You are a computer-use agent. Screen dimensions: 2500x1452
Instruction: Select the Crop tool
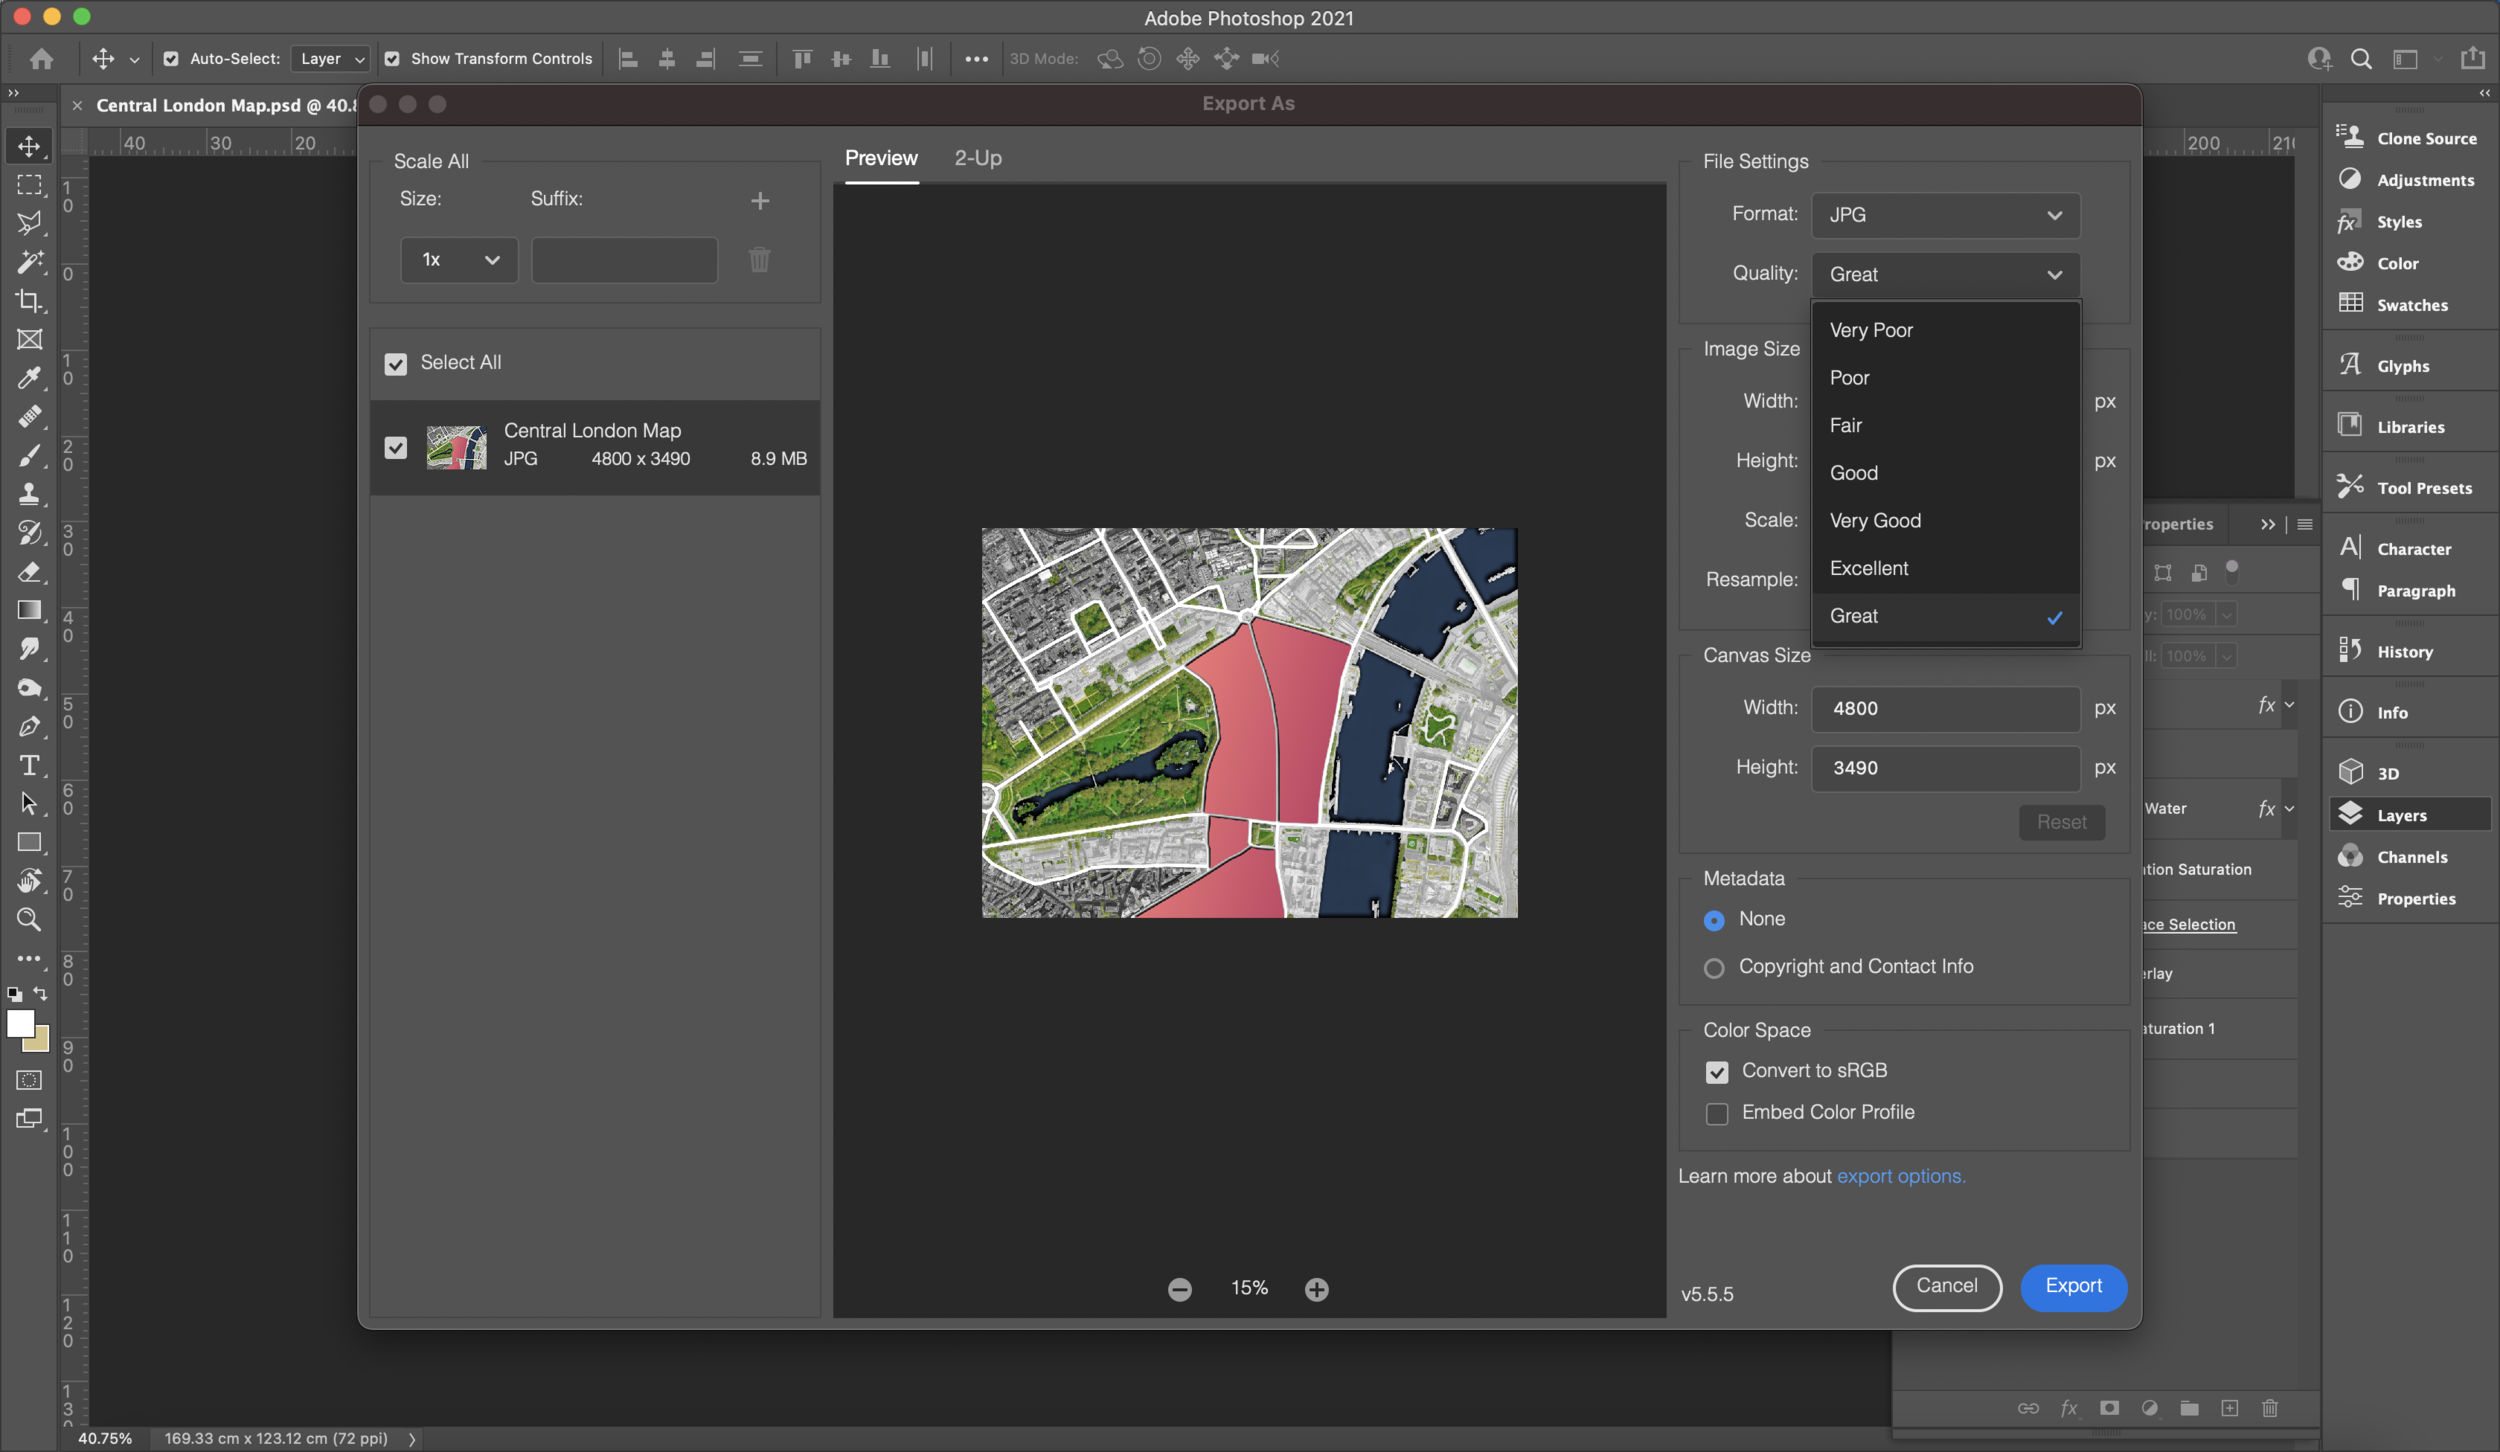coord(29,300)
